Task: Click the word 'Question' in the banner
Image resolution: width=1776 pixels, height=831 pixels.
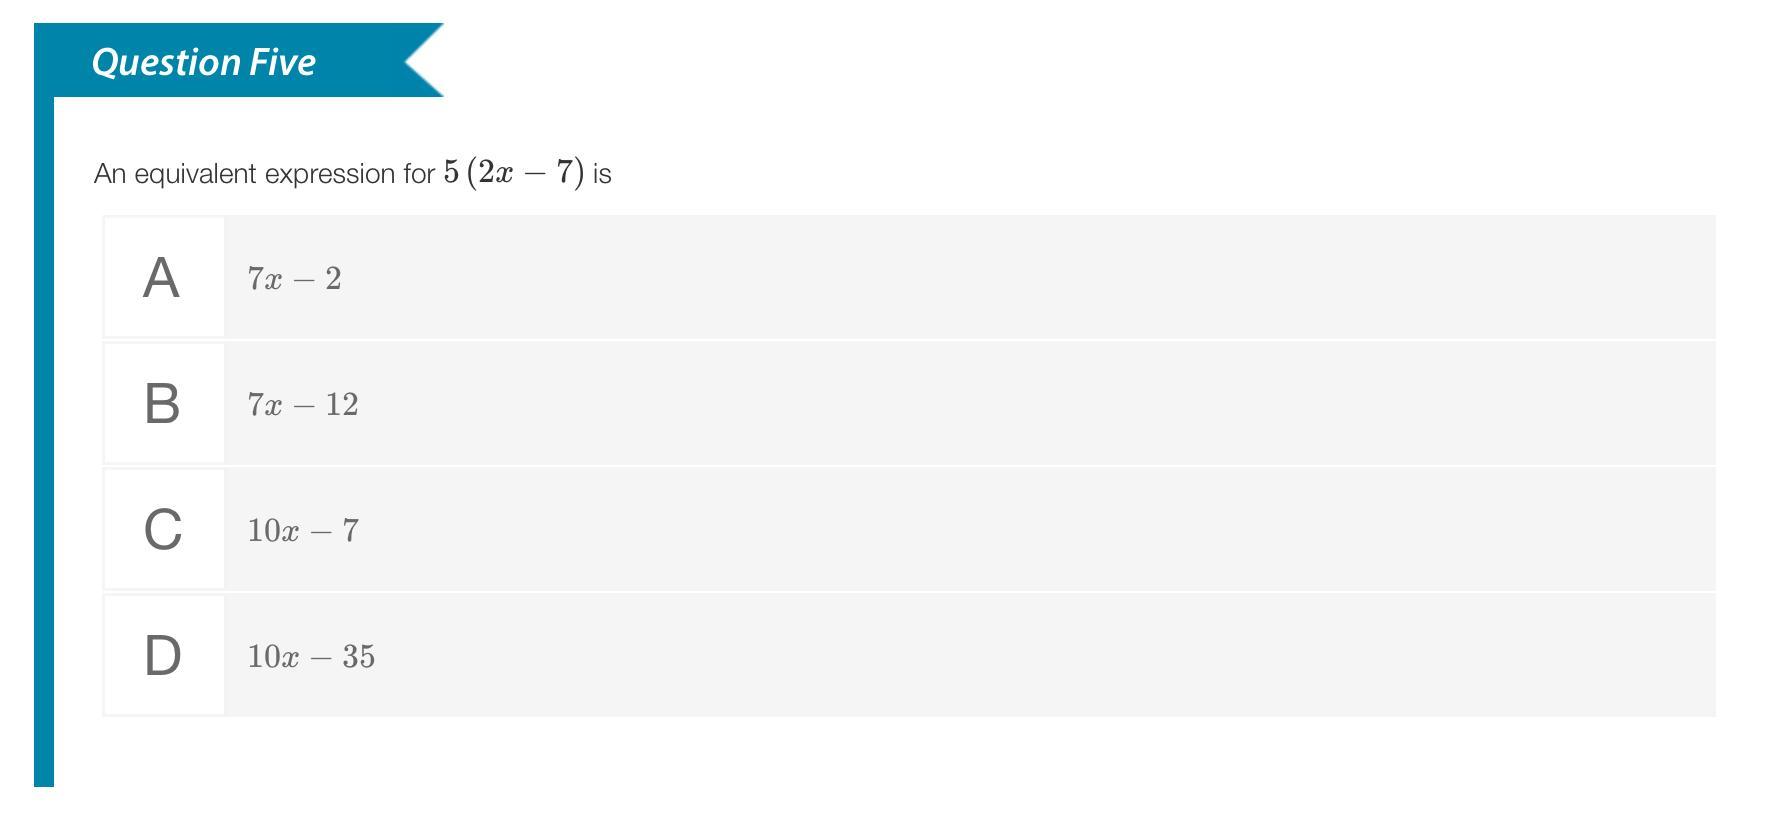Action: pyautogui.click(x=165, y=63)
